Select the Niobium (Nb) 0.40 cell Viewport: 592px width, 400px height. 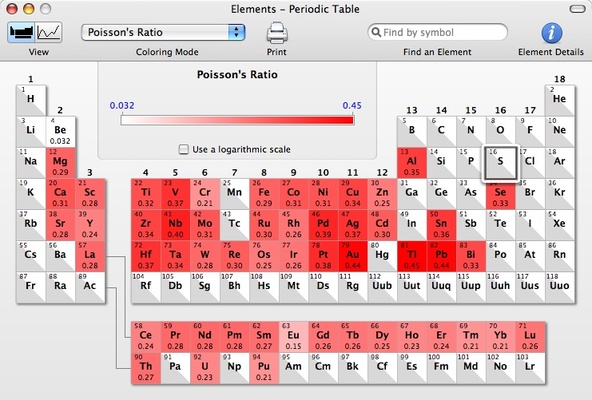click(x=175, y=225)
